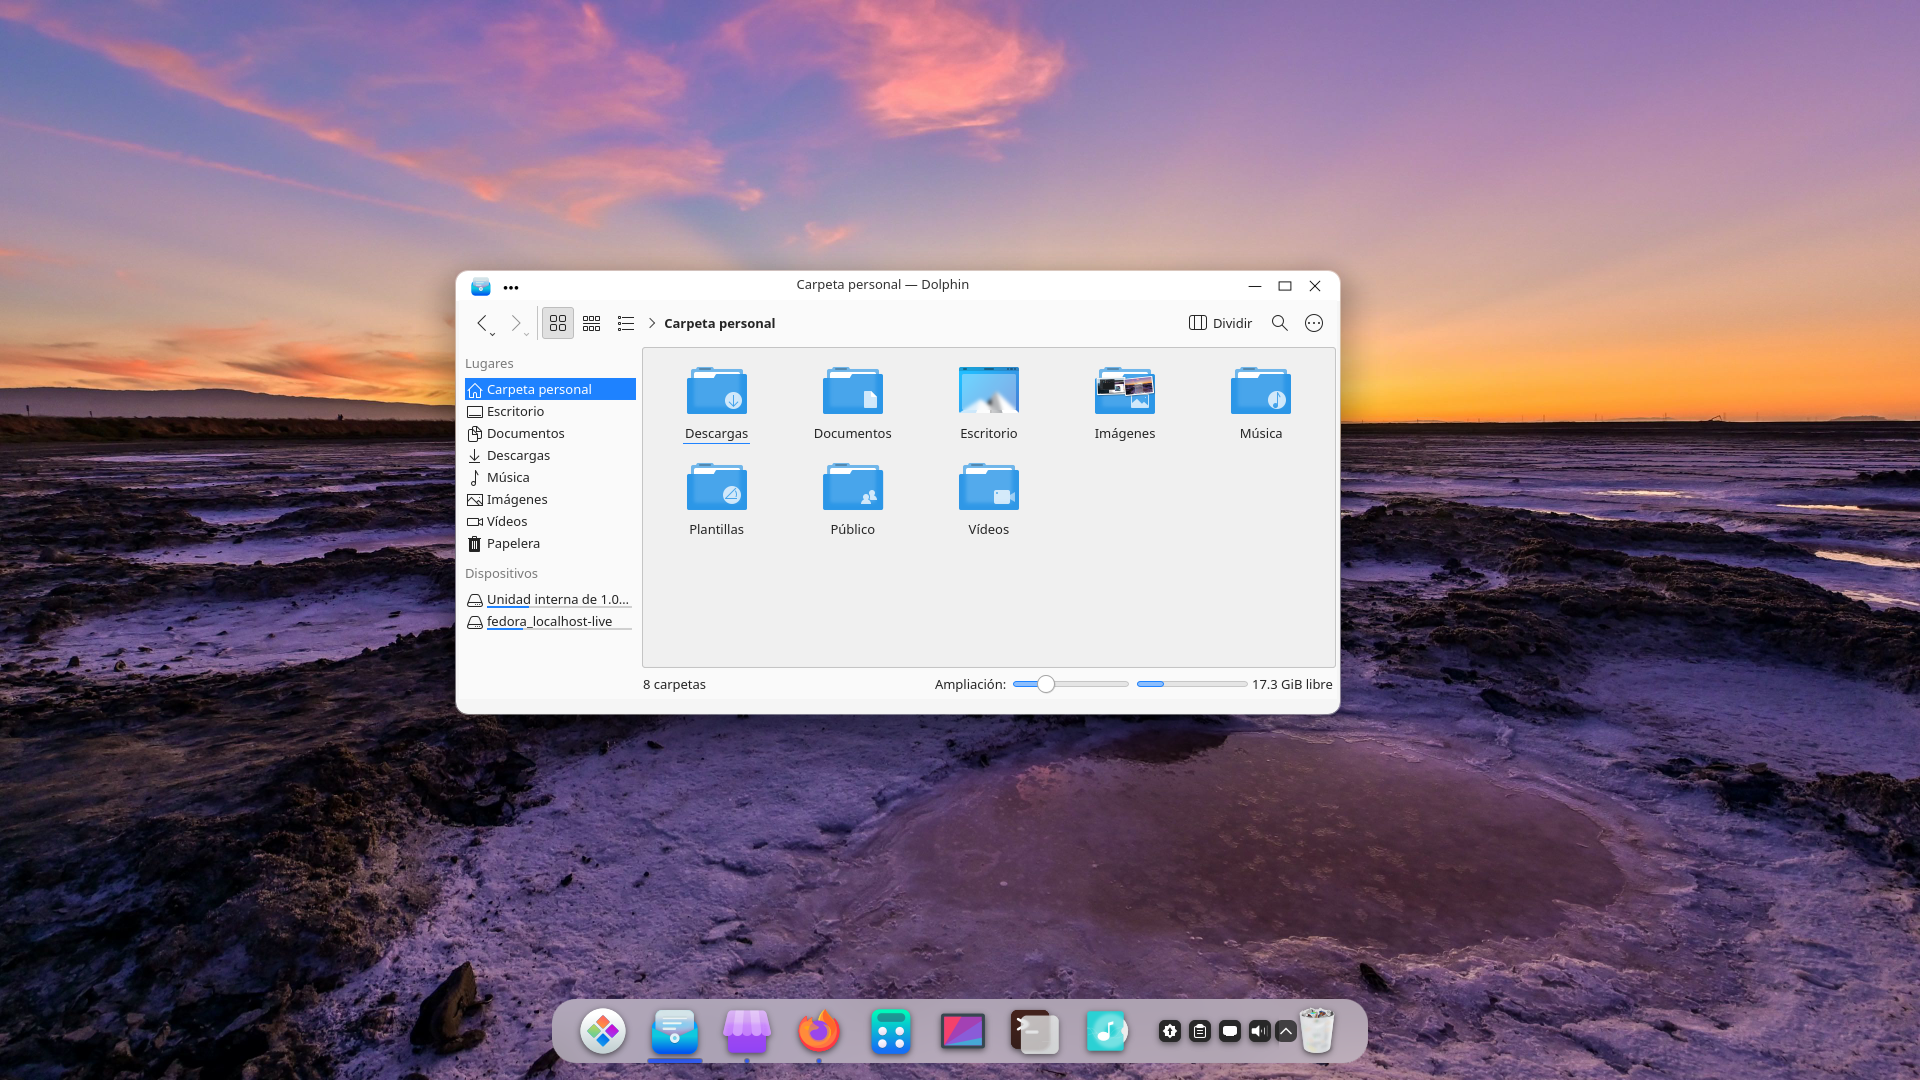Open Vídeos in the sidebar
The width and height of the screenshot is (1920, 1080).
point(550,521)
